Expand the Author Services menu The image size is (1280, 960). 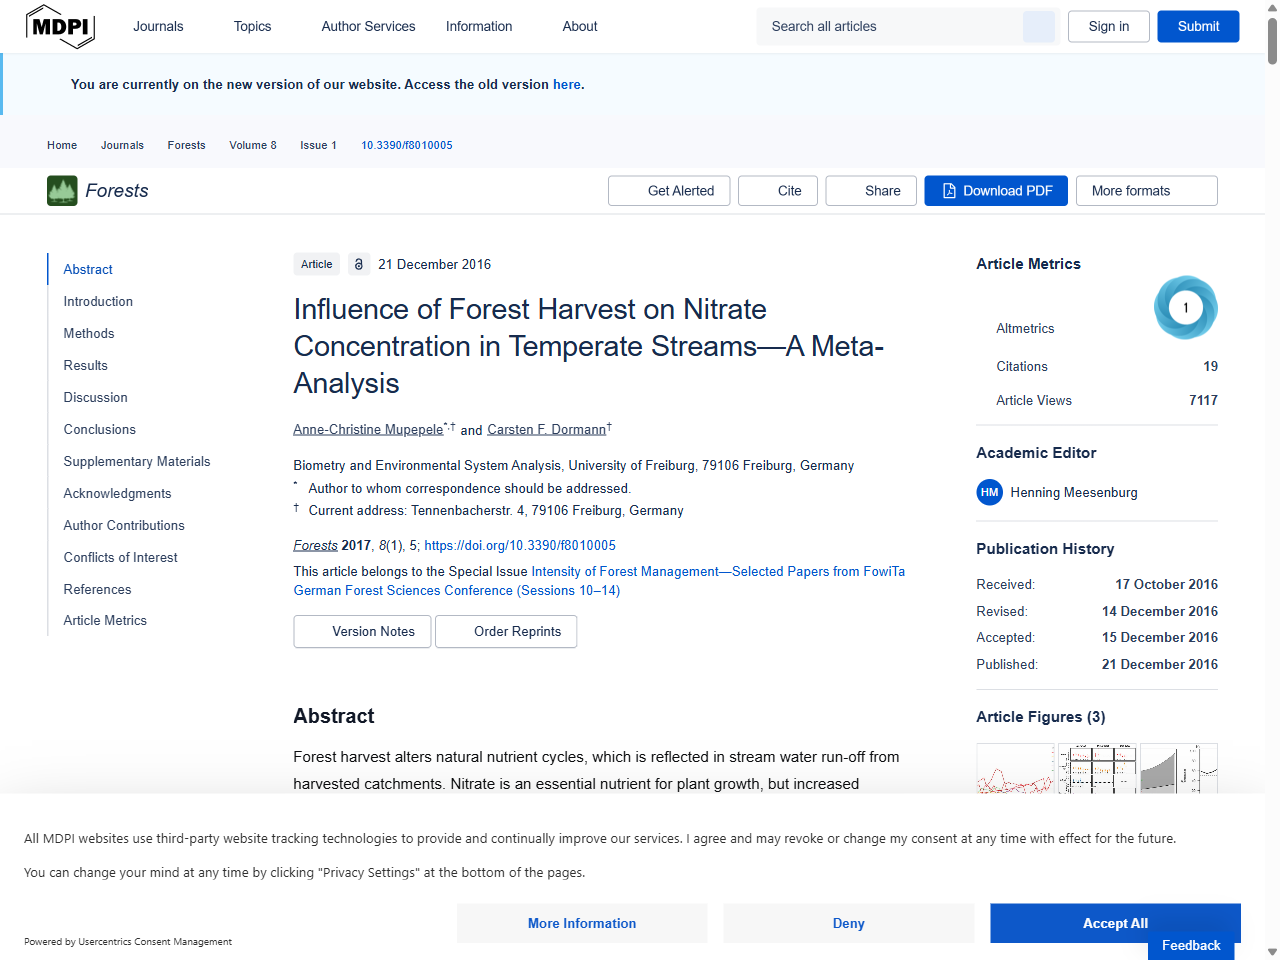click(x=368, y=27)
